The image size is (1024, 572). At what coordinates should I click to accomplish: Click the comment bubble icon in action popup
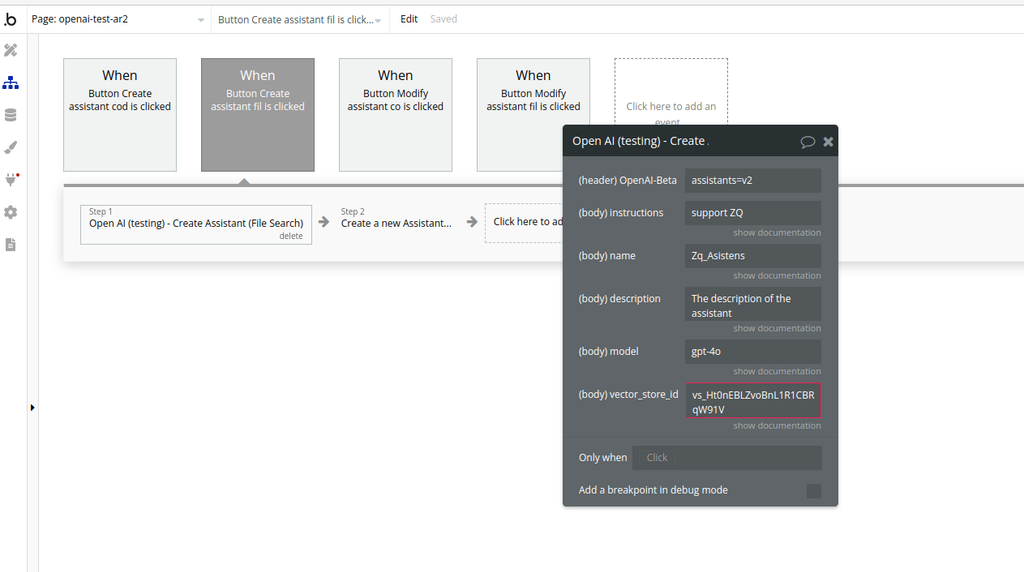(x=807, y=142)
